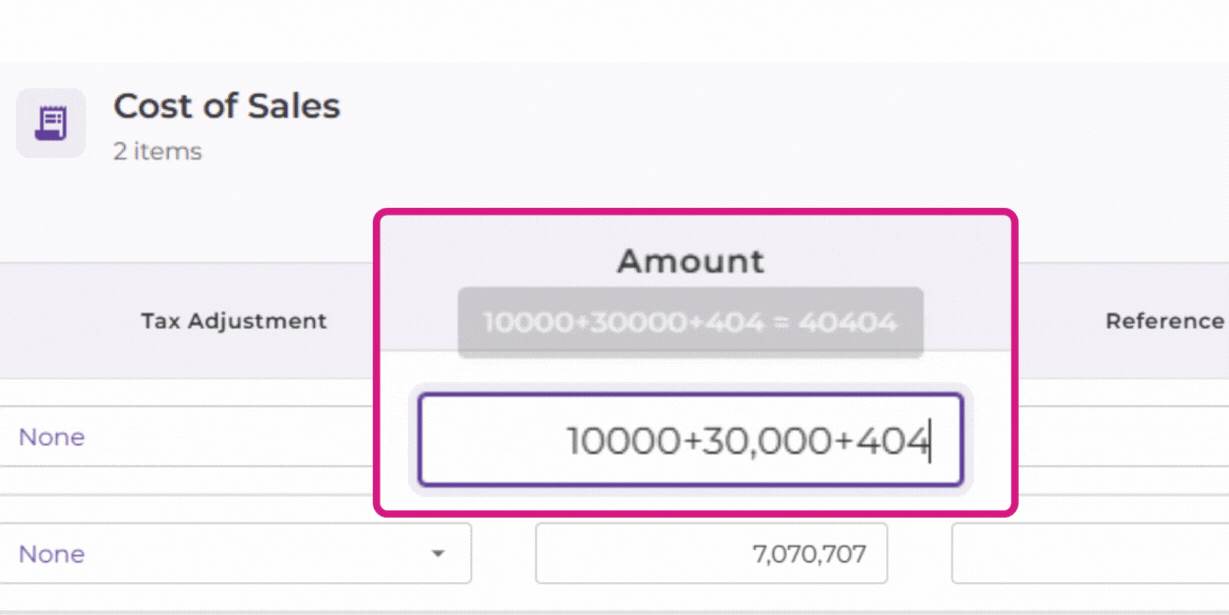1229x615 pixels.
Task: Click the Tax Adjustment column header
Action: (233, 321)
